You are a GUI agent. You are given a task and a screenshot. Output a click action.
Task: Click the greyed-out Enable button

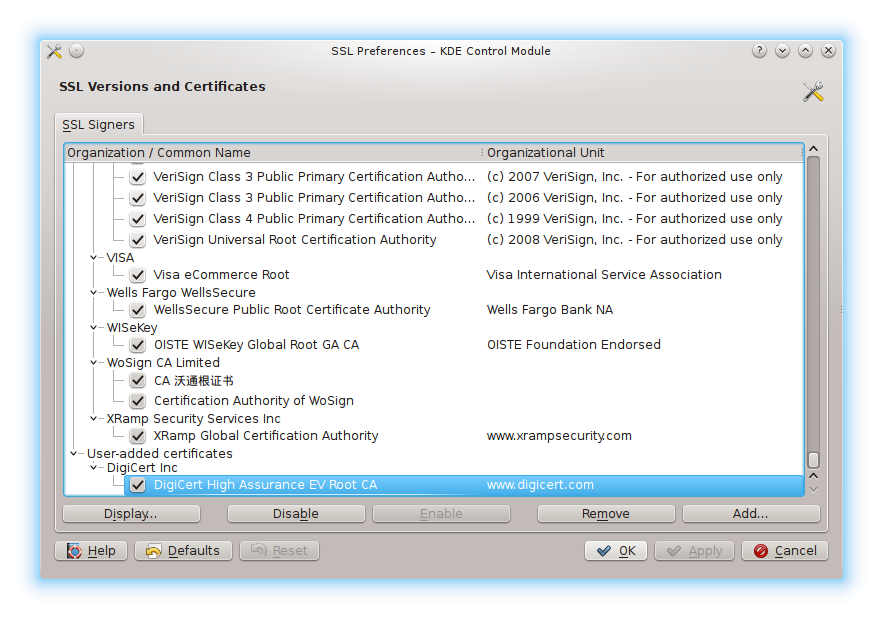coord(441,514)
